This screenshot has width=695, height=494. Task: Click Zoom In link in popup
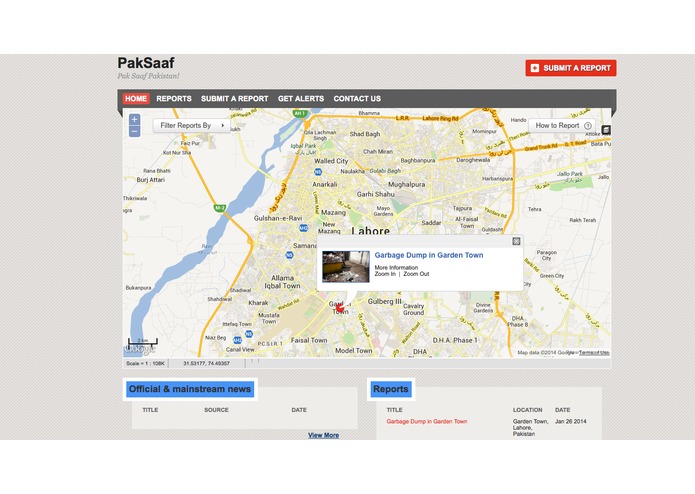[385, 274]
